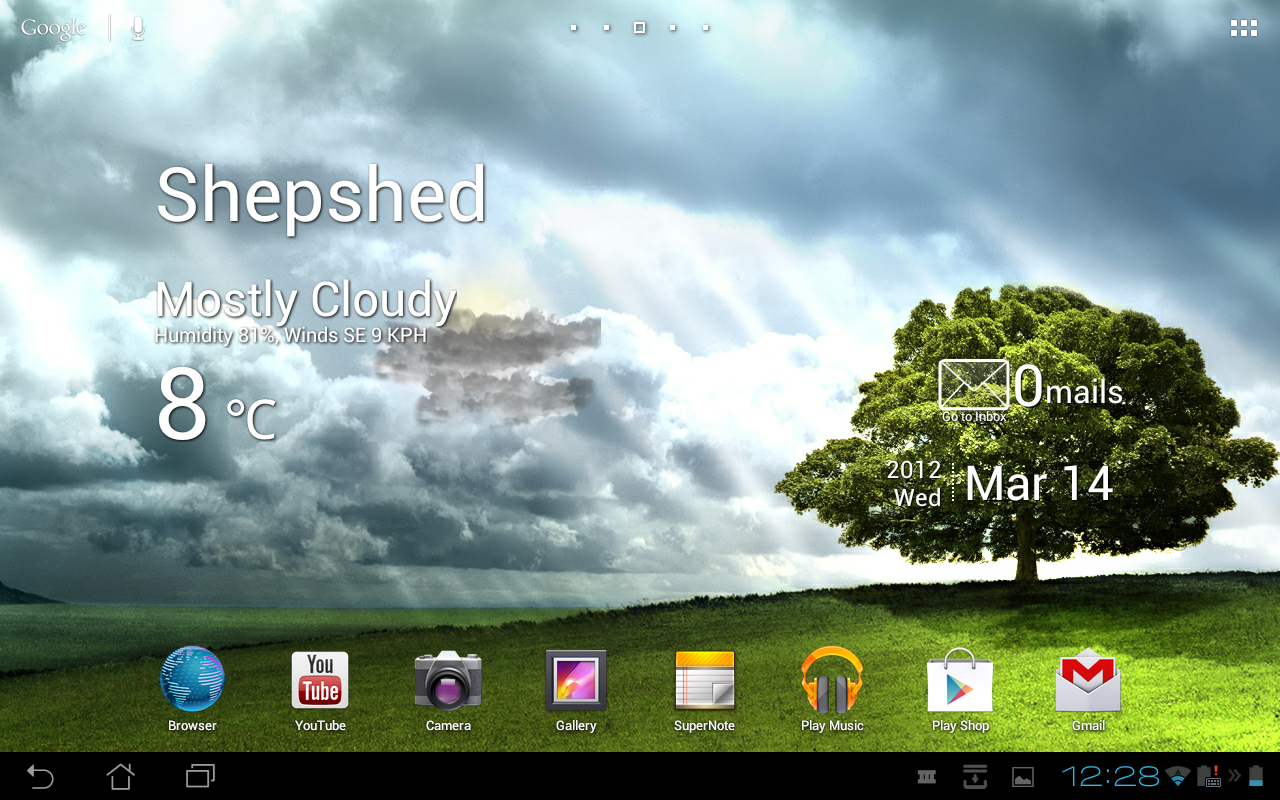The height and width of the screenshot is (800, 1280).
Task: Open the picture notification icon
Action: pos(1023,777)
